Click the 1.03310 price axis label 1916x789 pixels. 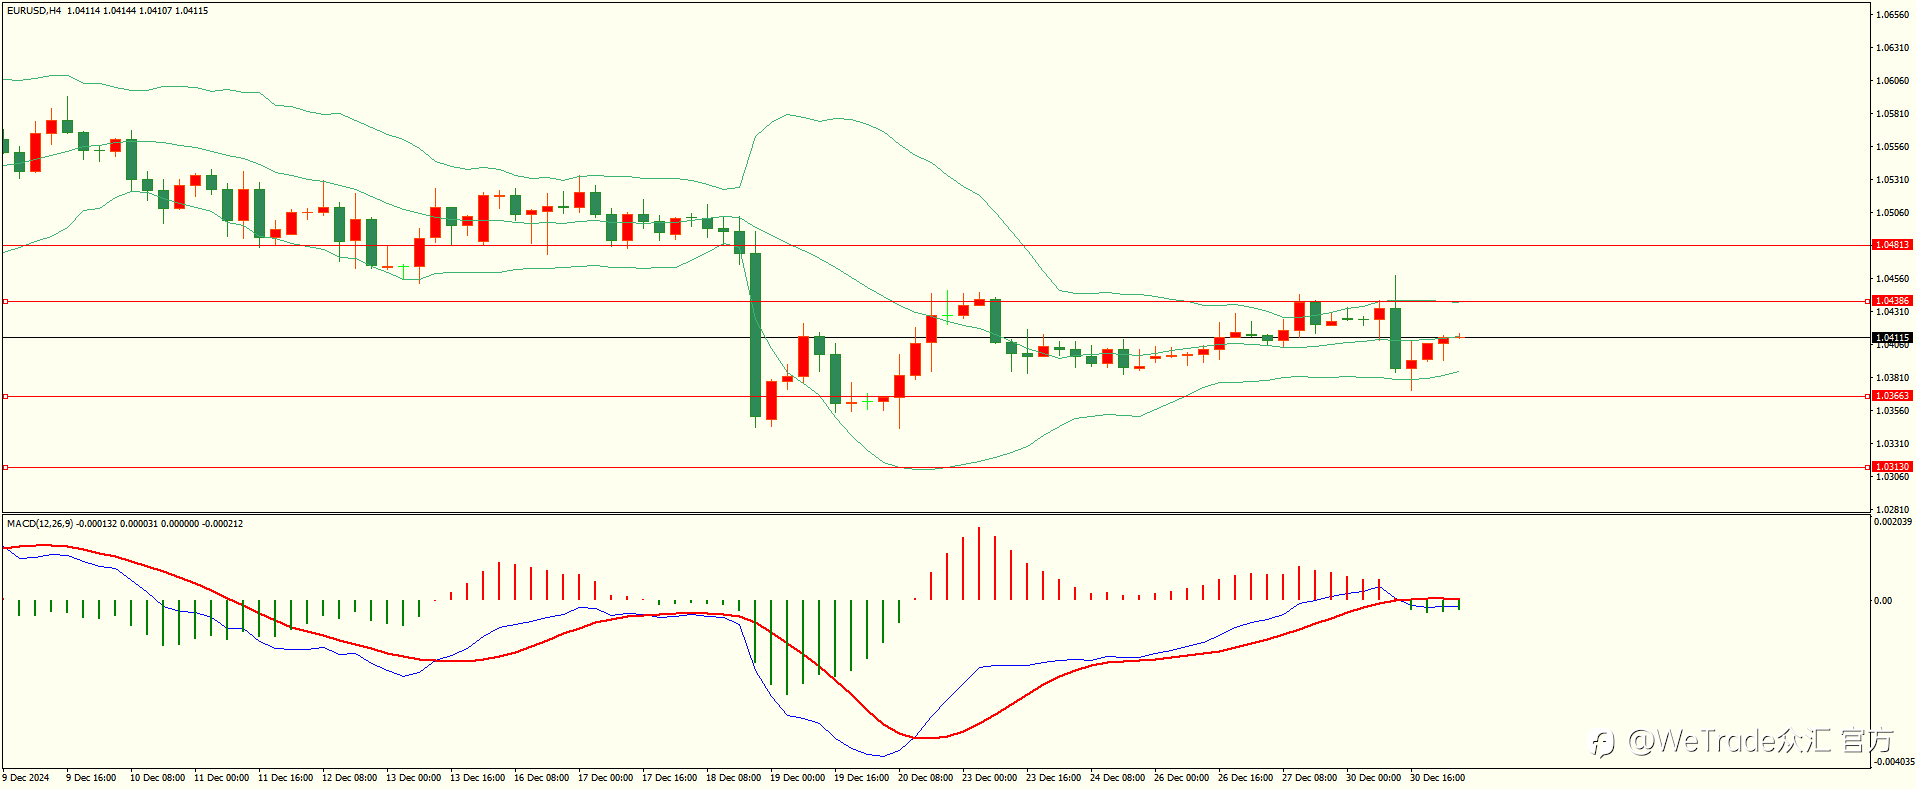click(x=1893, y=444)
